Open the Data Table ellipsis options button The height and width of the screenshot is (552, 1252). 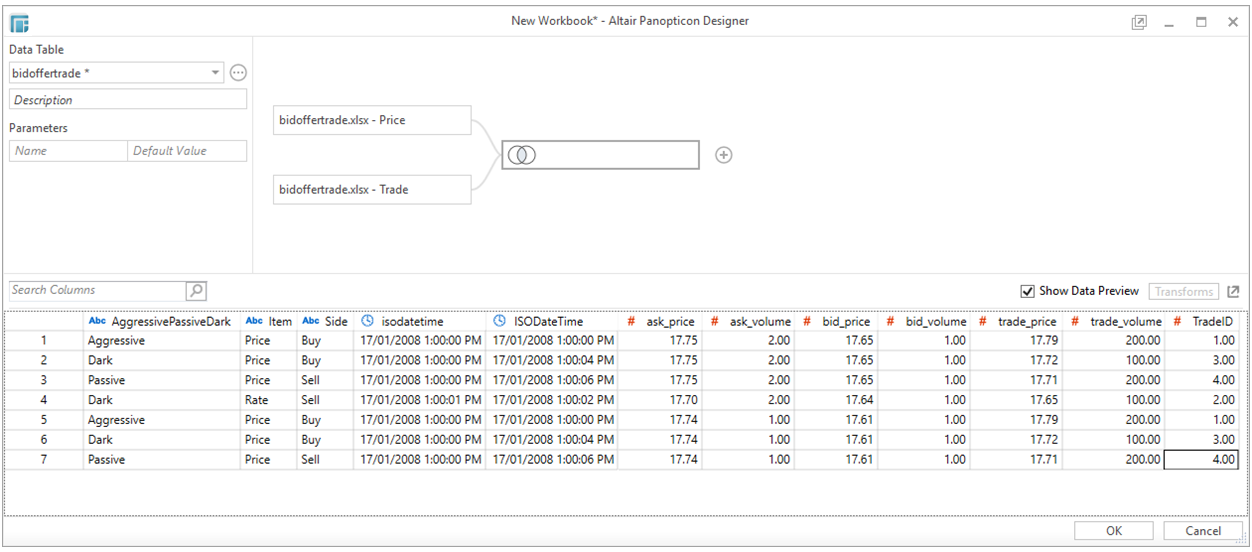pyautogui.click(x=238, y=73)
